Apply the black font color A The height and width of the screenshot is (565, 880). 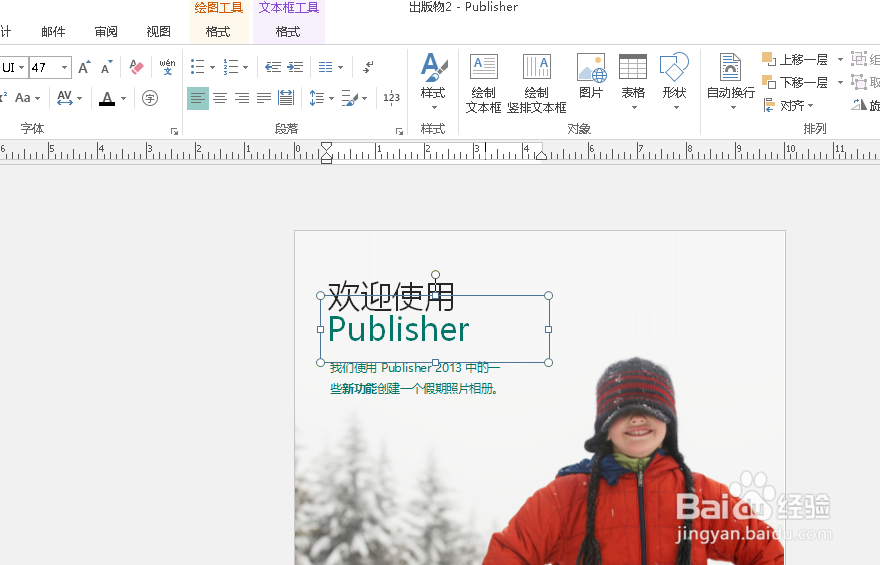(107, 99)
